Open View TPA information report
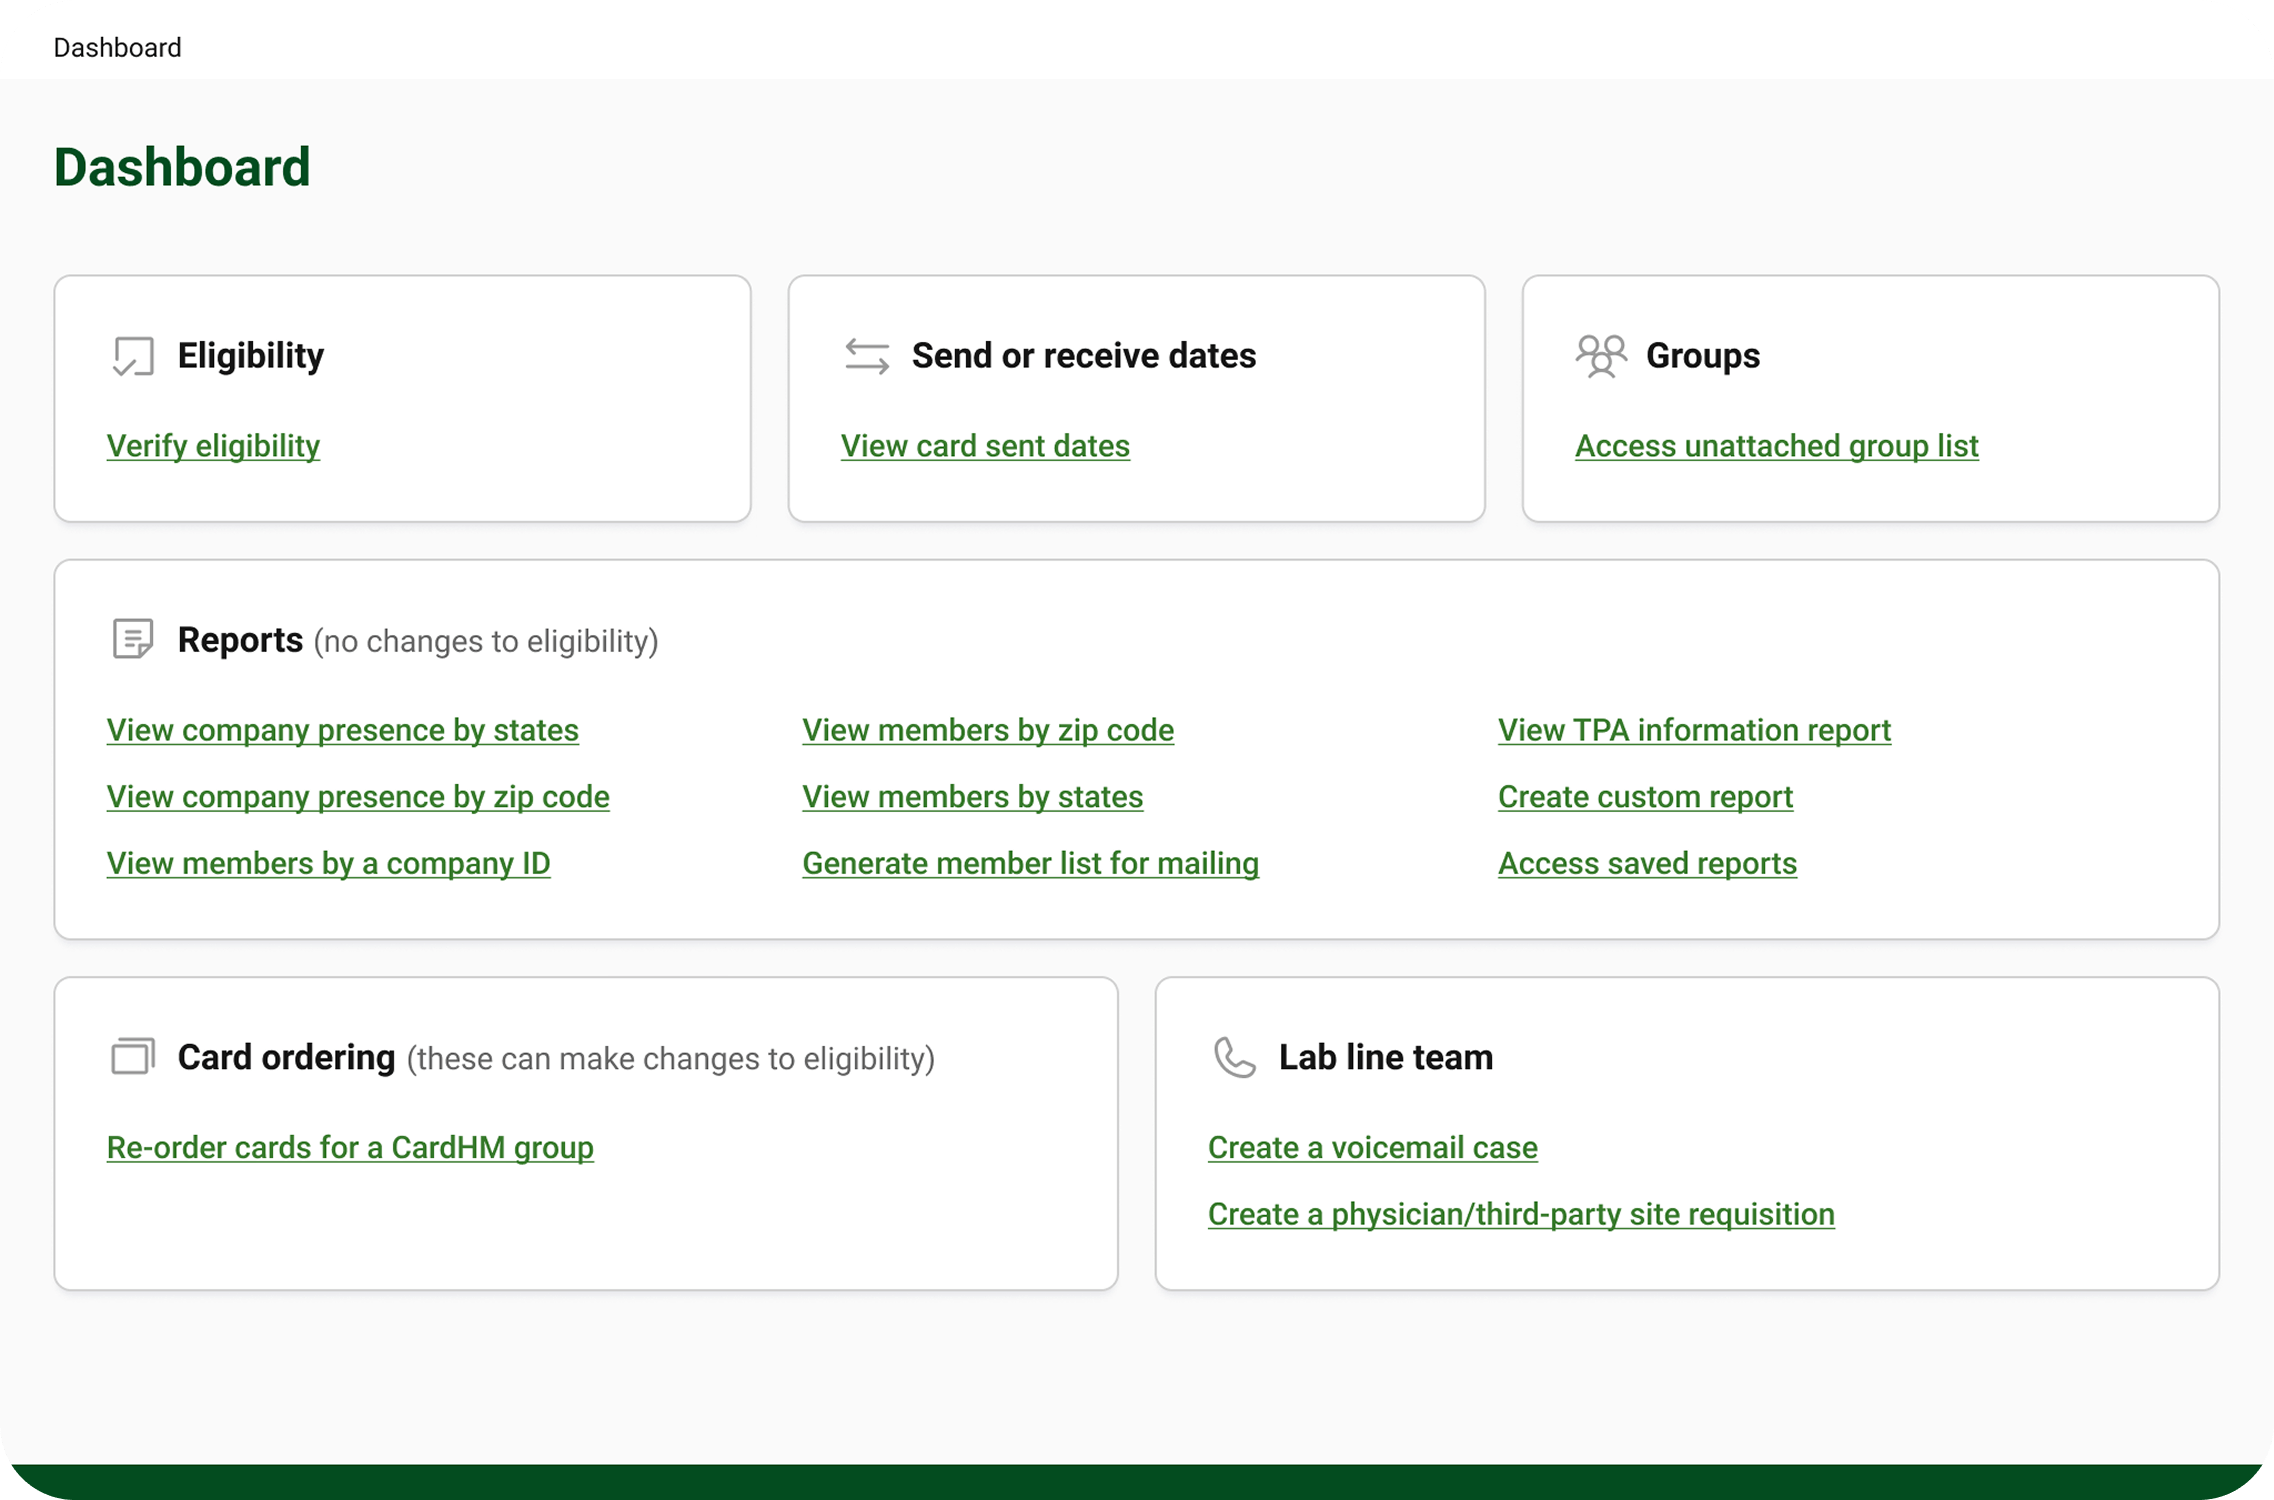Image resolution: width=2274 pixels, height=1500 pixels. point(1694,730)
